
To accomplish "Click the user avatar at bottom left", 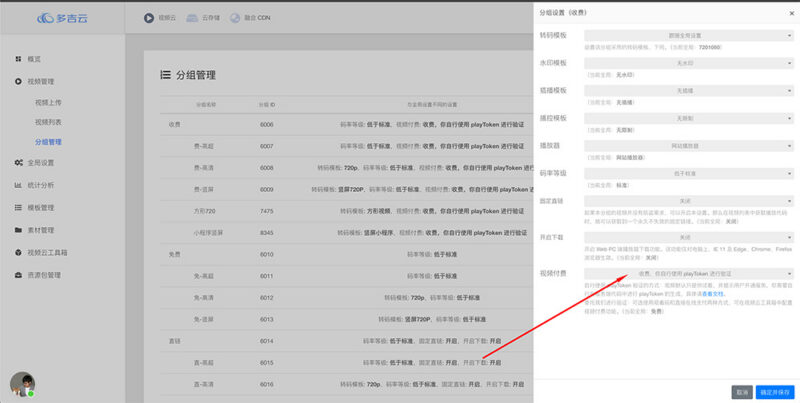I will (x=22, y=384).
